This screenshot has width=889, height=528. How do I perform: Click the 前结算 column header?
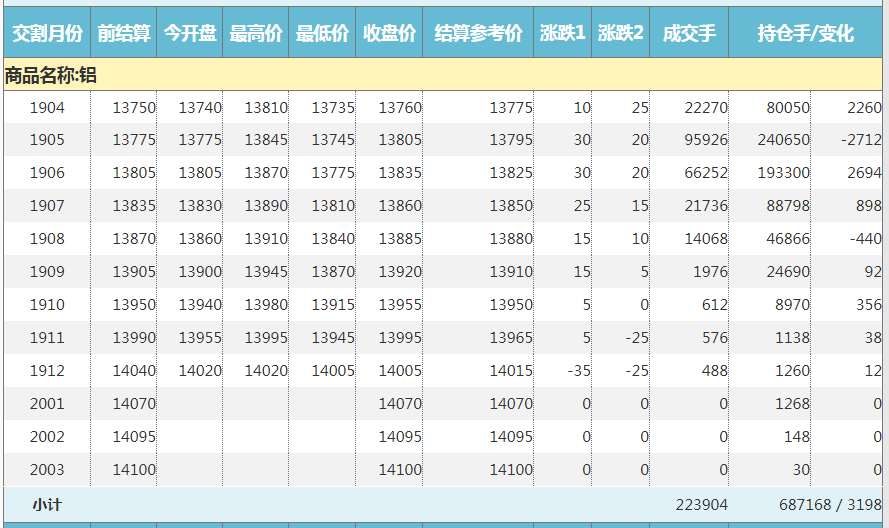pyautogui.click(x=124, y=34)
